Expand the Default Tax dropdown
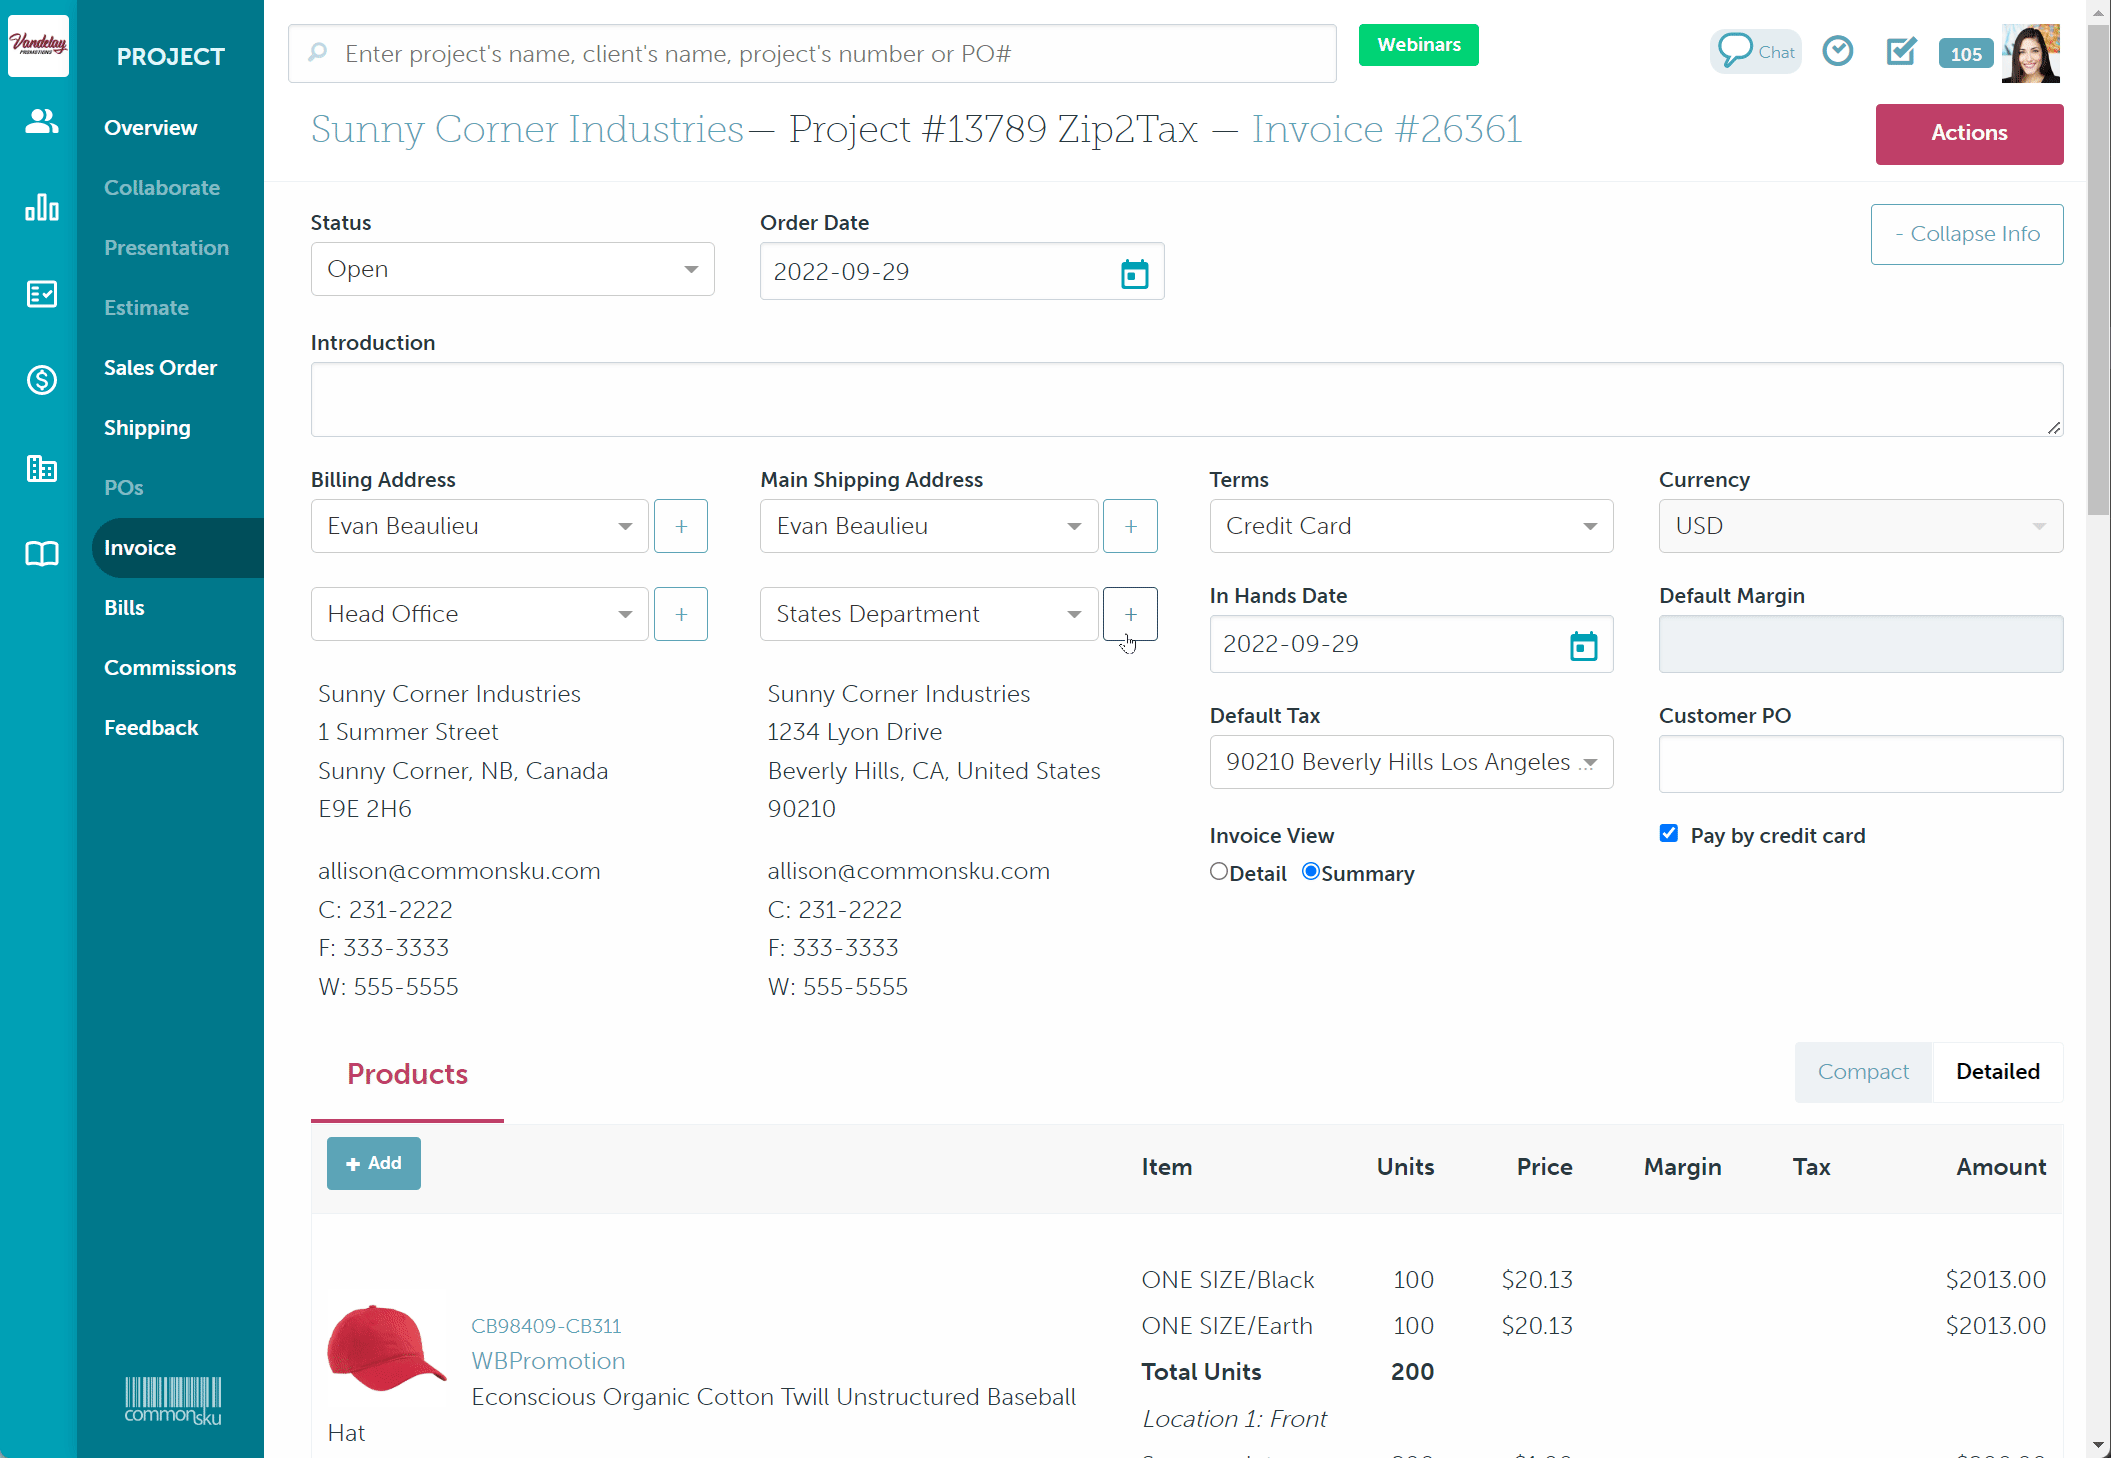 tap(1410, 763)
